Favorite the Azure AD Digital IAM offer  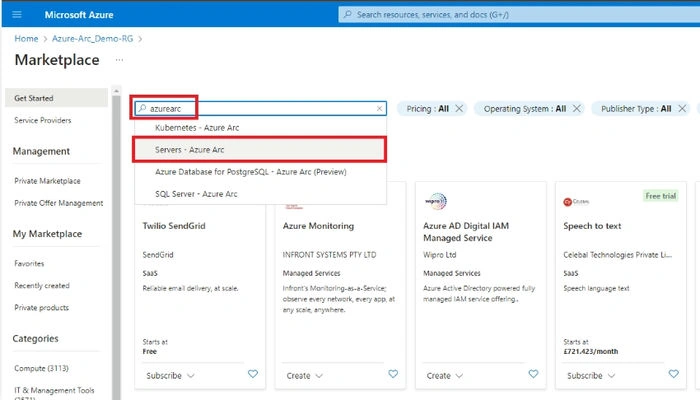(x=533, y=374)
